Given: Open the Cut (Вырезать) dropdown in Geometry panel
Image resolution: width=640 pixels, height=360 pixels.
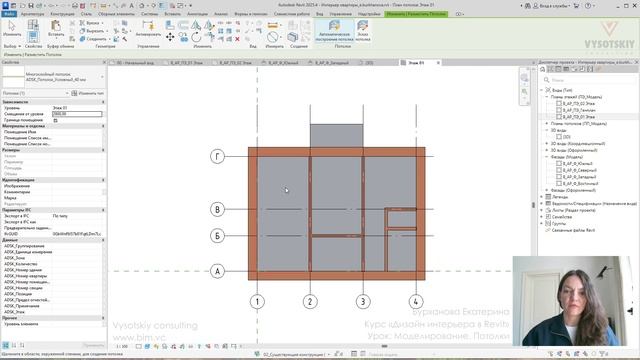Looking at the screenshot, I should point(107,31).
